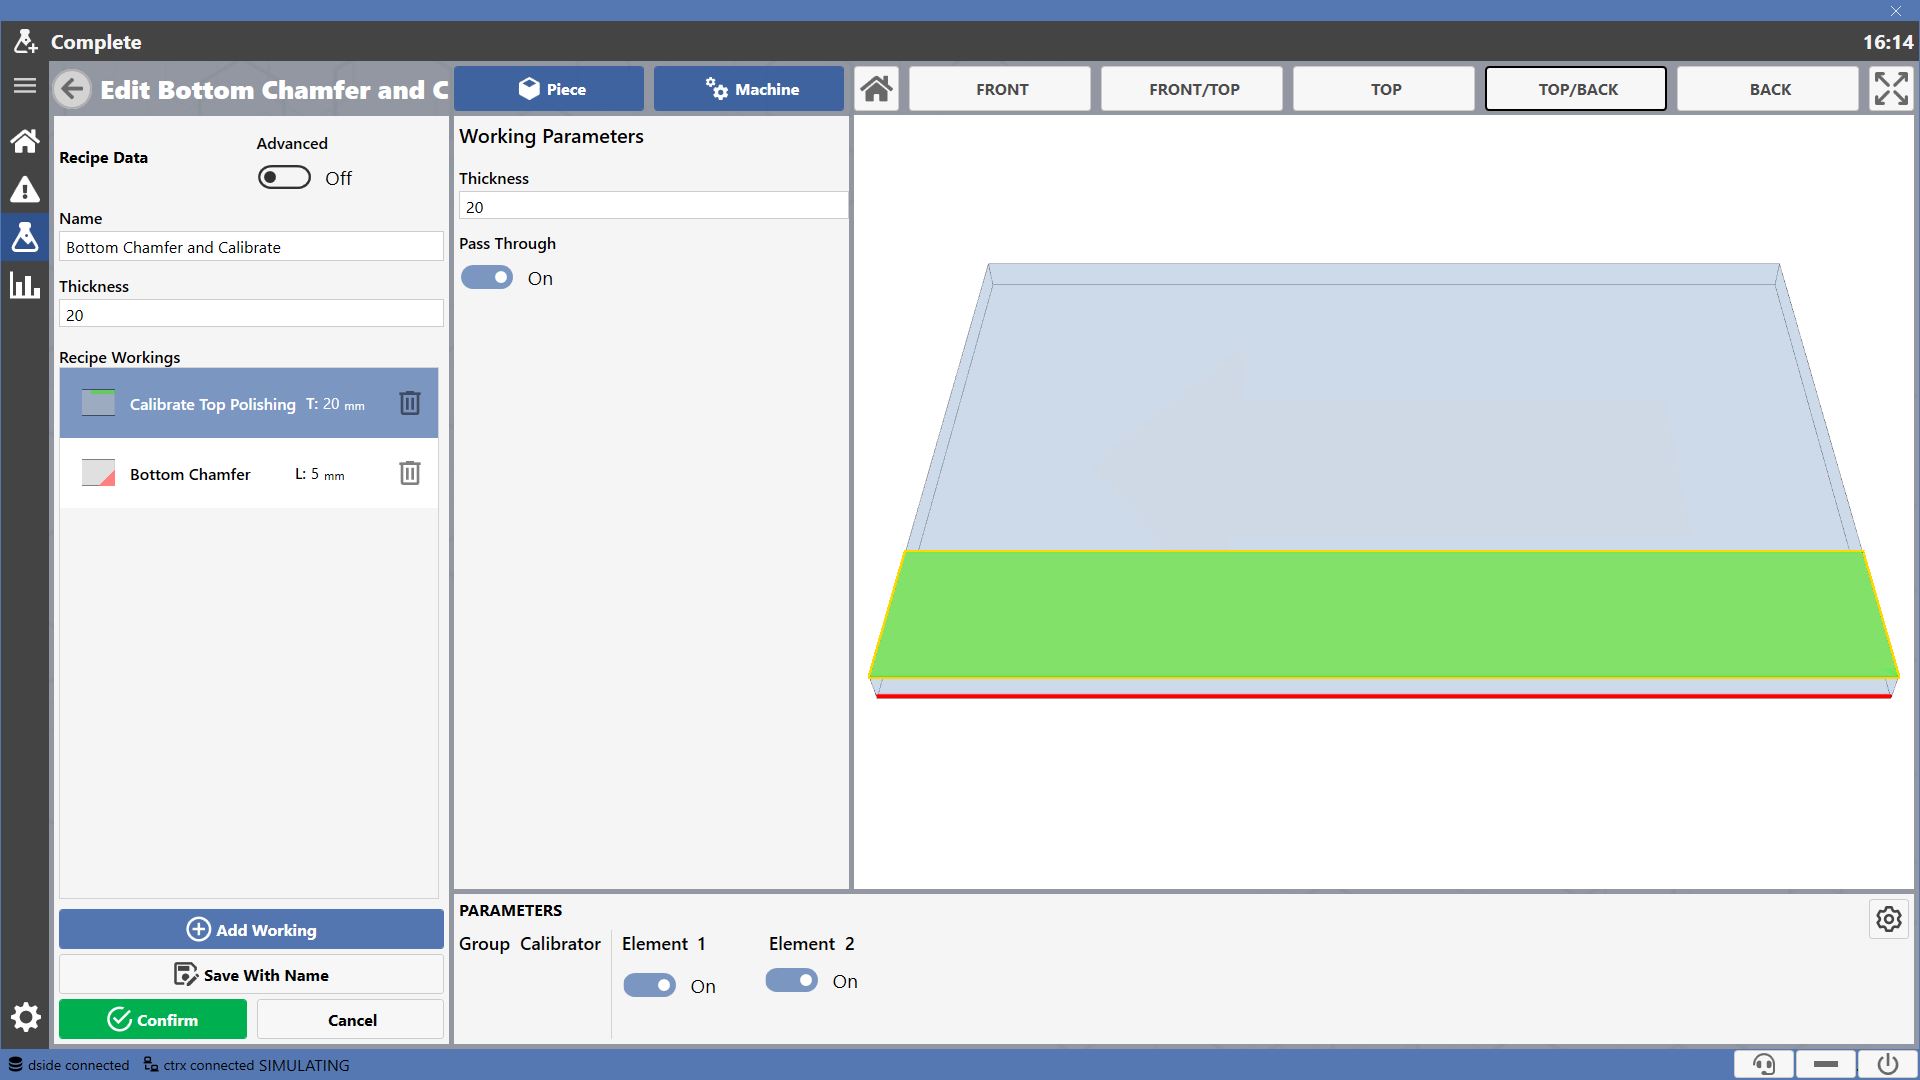Select the Bottom Chamfer working row

point(249,473)
